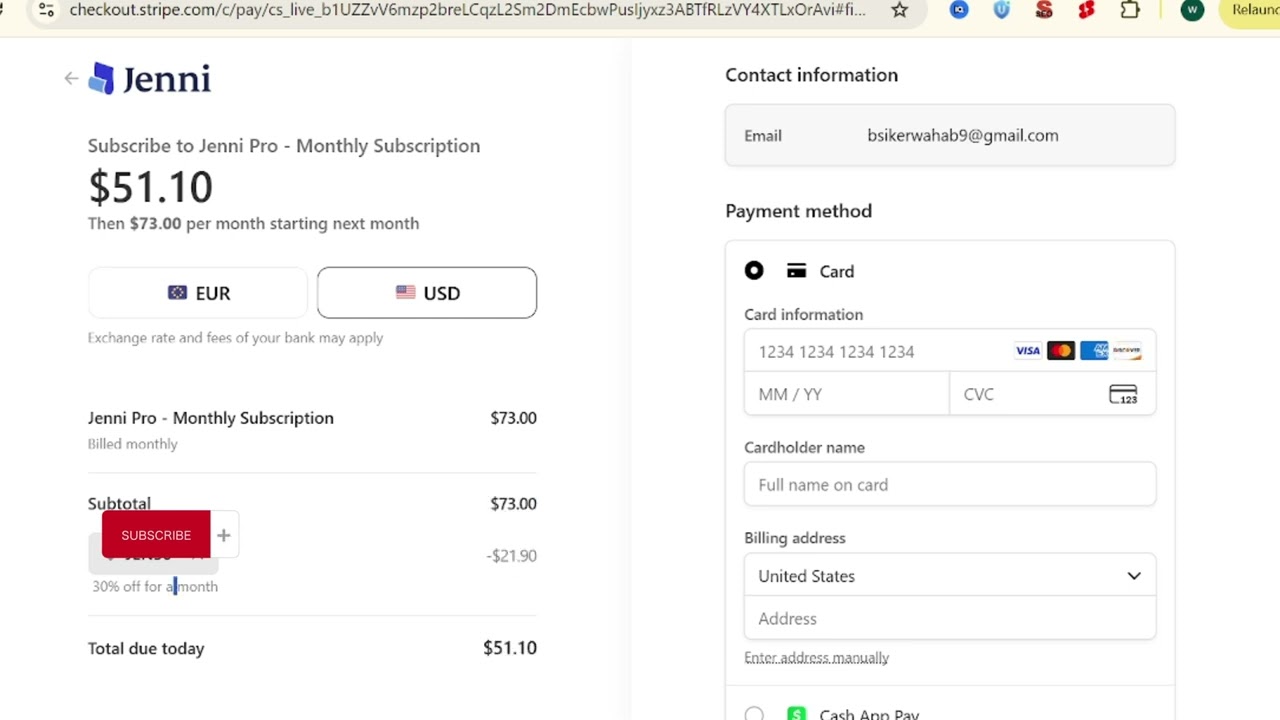Click the American Express brand icon

[1094, 351]
